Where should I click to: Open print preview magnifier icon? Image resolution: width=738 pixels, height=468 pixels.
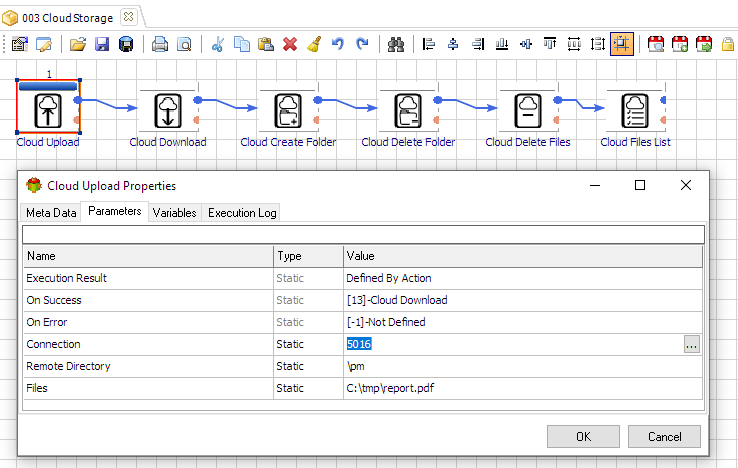tap(184, 44)
